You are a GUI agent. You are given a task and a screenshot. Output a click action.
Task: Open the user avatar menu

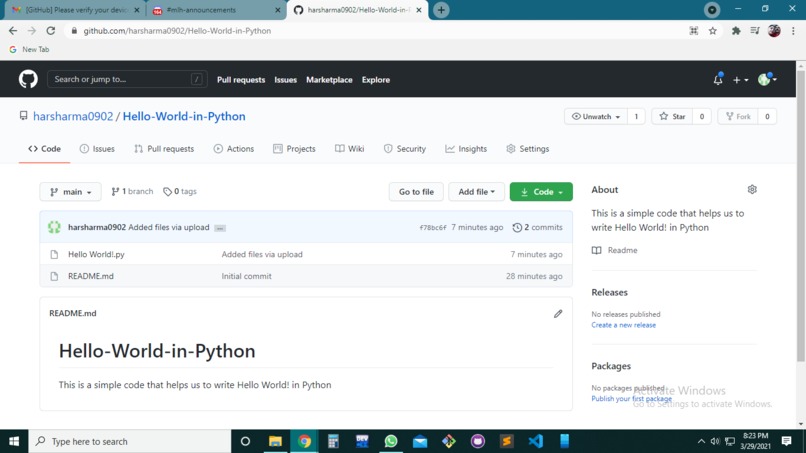[767, 79]
